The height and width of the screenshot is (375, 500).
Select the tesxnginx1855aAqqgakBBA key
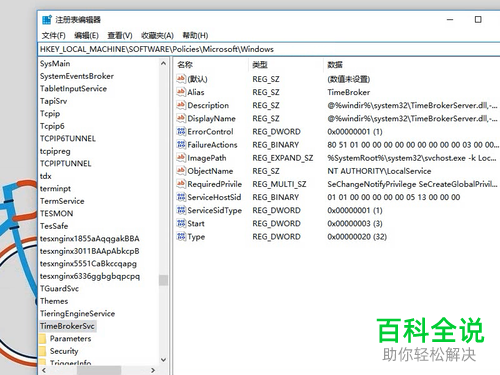[90, 238]
